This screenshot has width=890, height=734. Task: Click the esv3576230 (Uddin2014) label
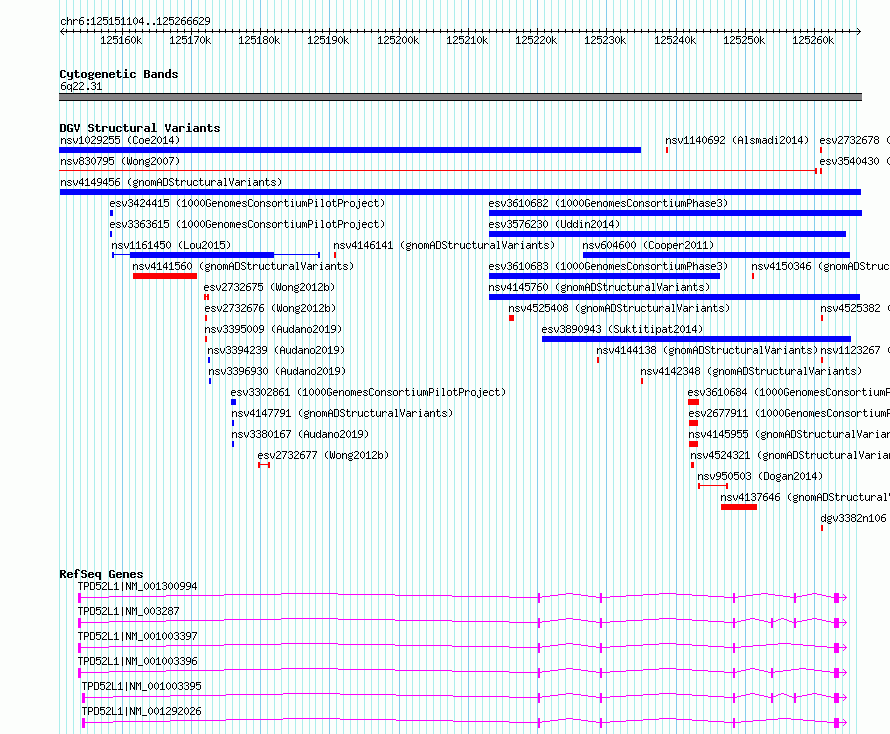[554, 224]
